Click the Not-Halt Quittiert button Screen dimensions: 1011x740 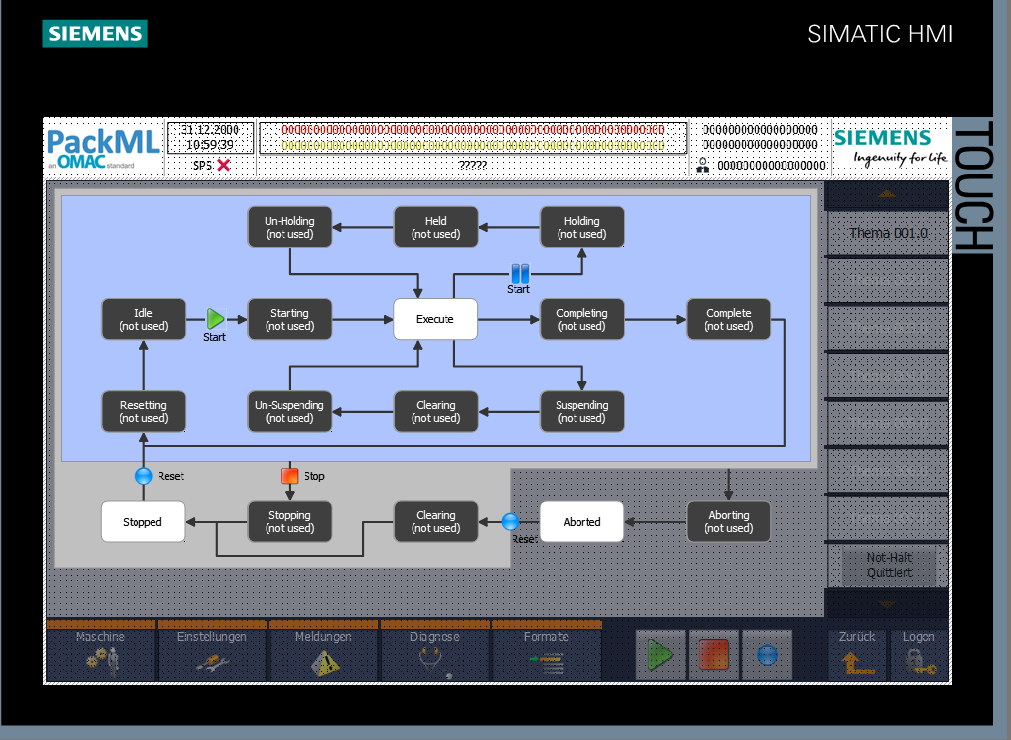coord(888,567)
